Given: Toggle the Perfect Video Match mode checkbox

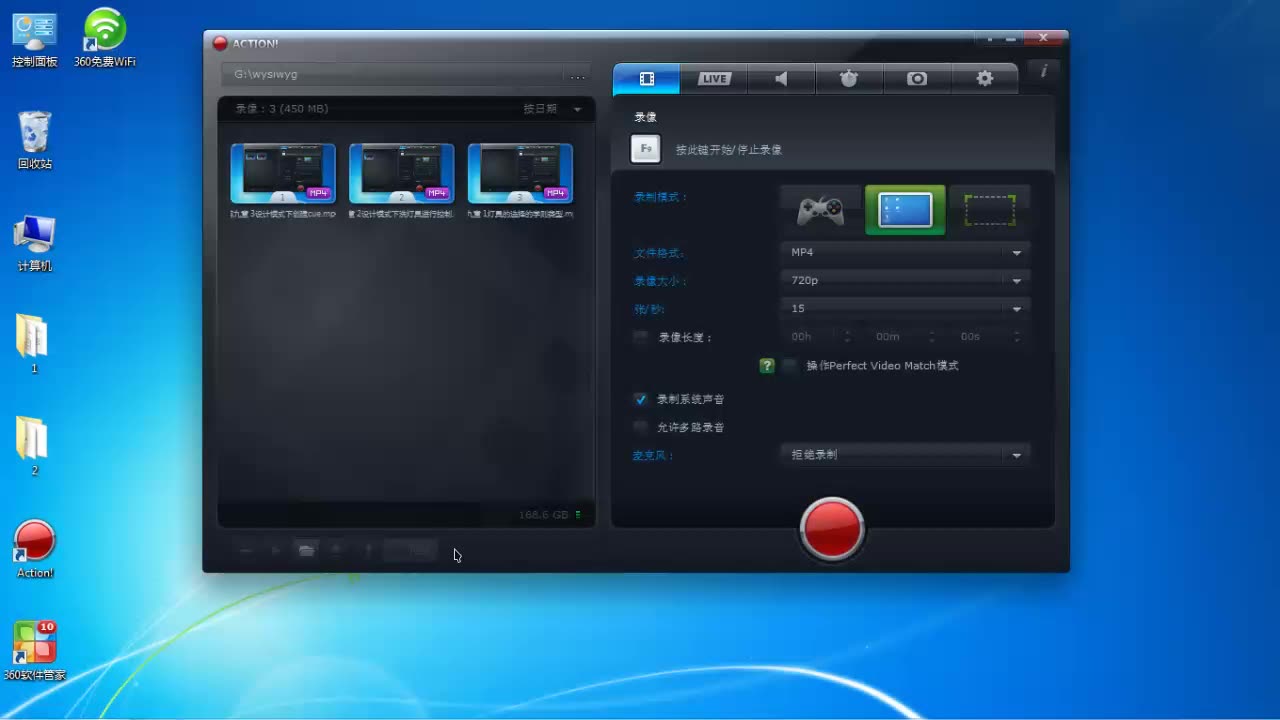Looking at the screenshot, I should pyautogui.click(x=790, y=366).
